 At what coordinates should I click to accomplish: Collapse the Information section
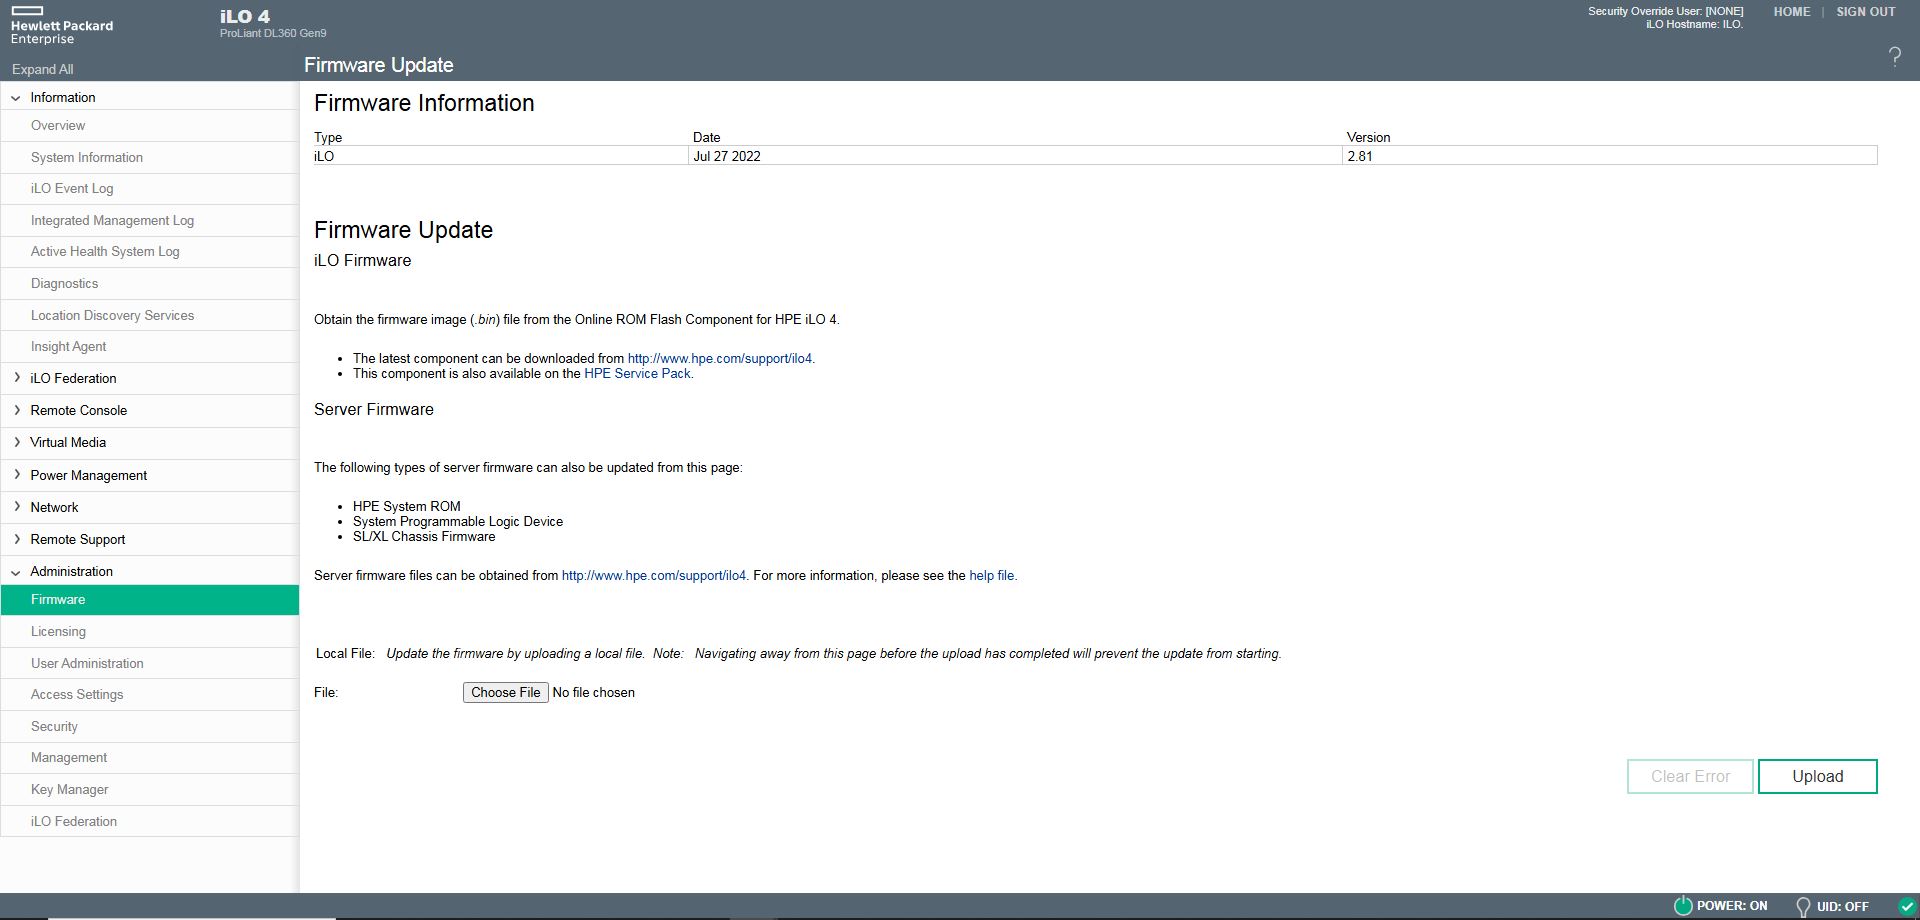point(16,98)
